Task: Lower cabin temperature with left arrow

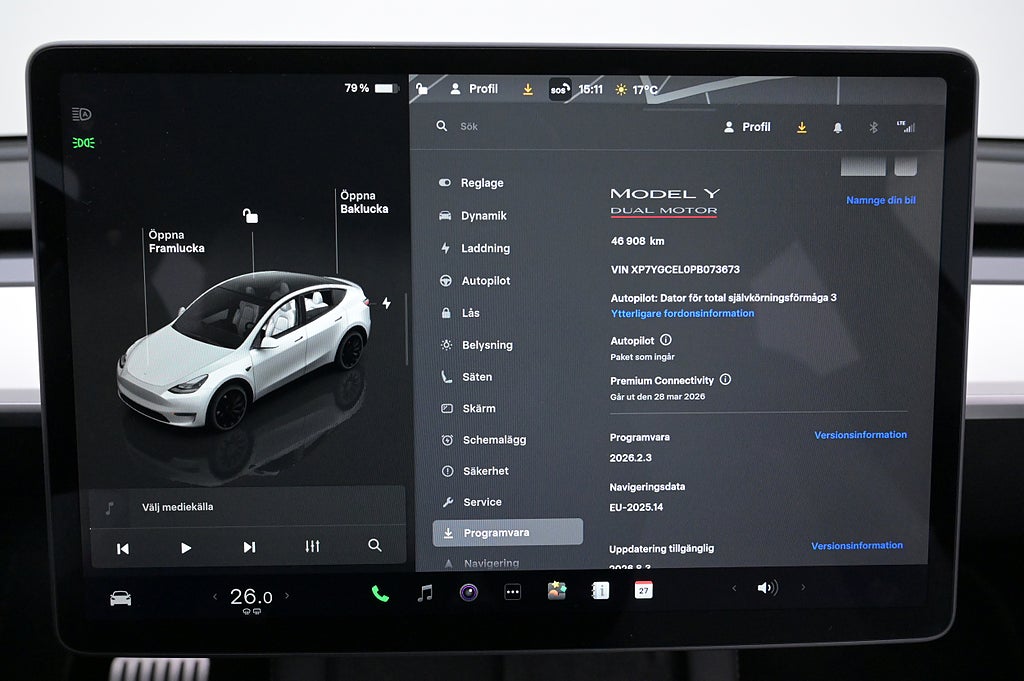Action: (214, 597)
